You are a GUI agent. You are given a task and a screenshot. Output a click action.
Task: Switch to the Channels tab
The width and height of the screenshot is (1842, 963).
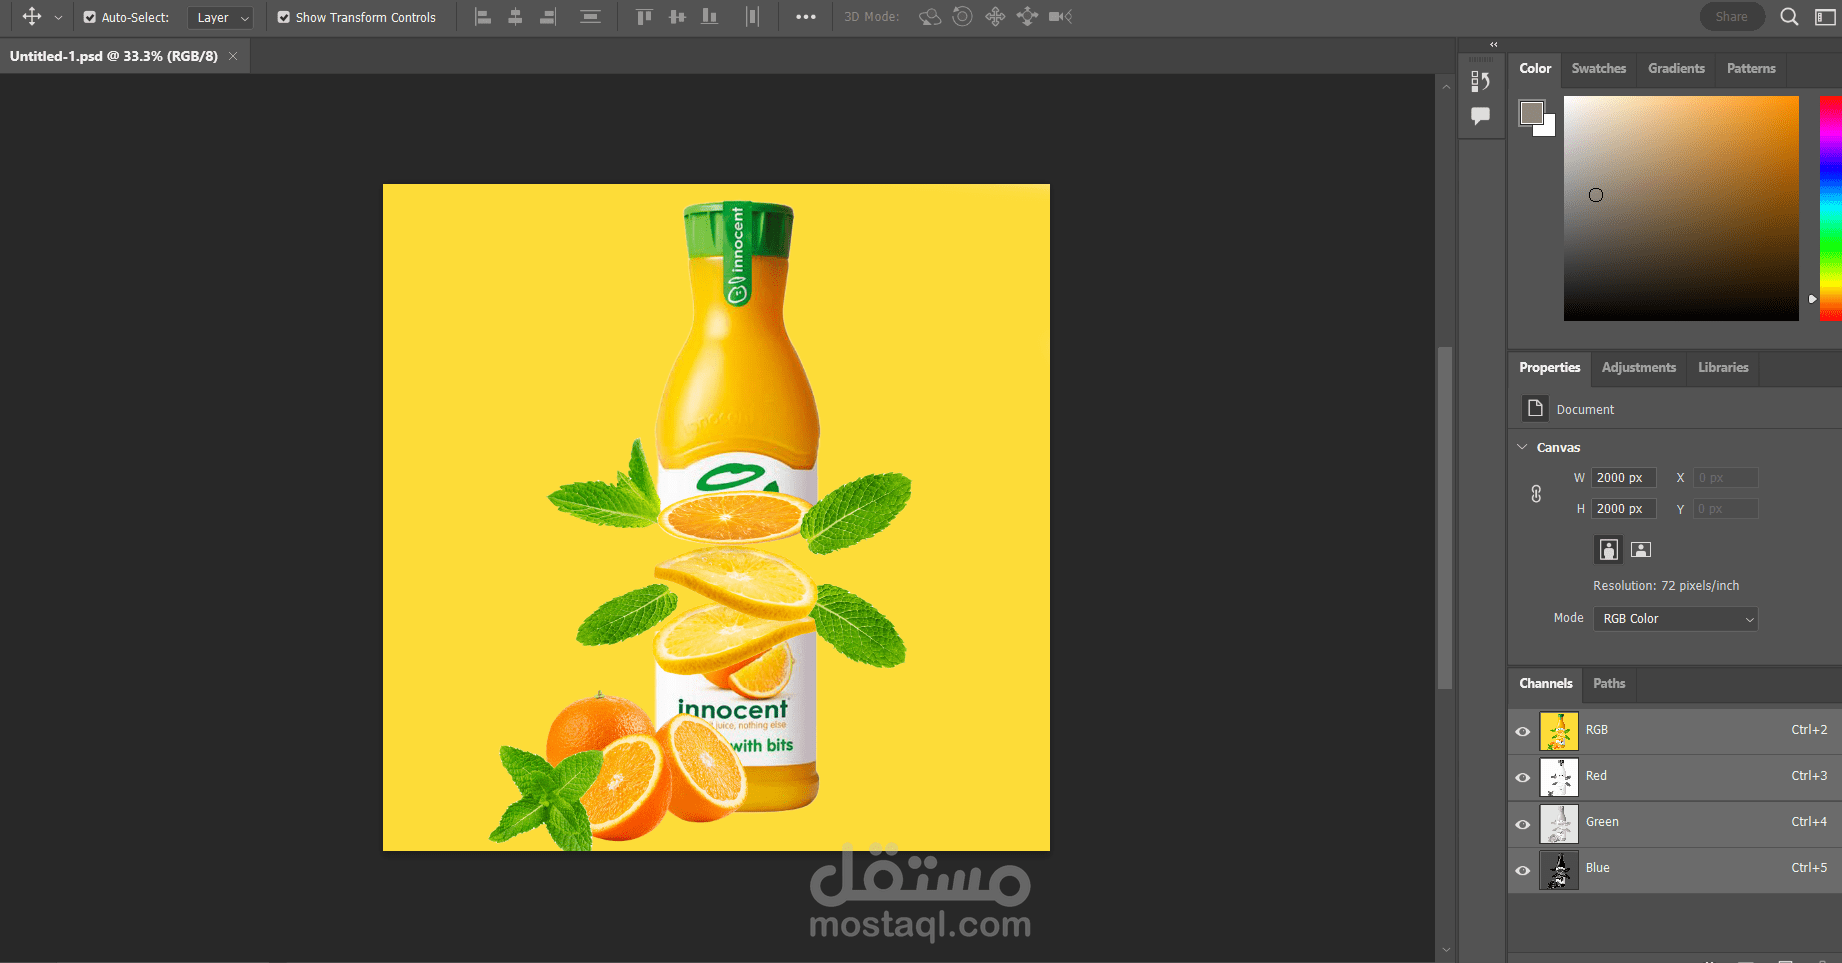(1545, 683)
